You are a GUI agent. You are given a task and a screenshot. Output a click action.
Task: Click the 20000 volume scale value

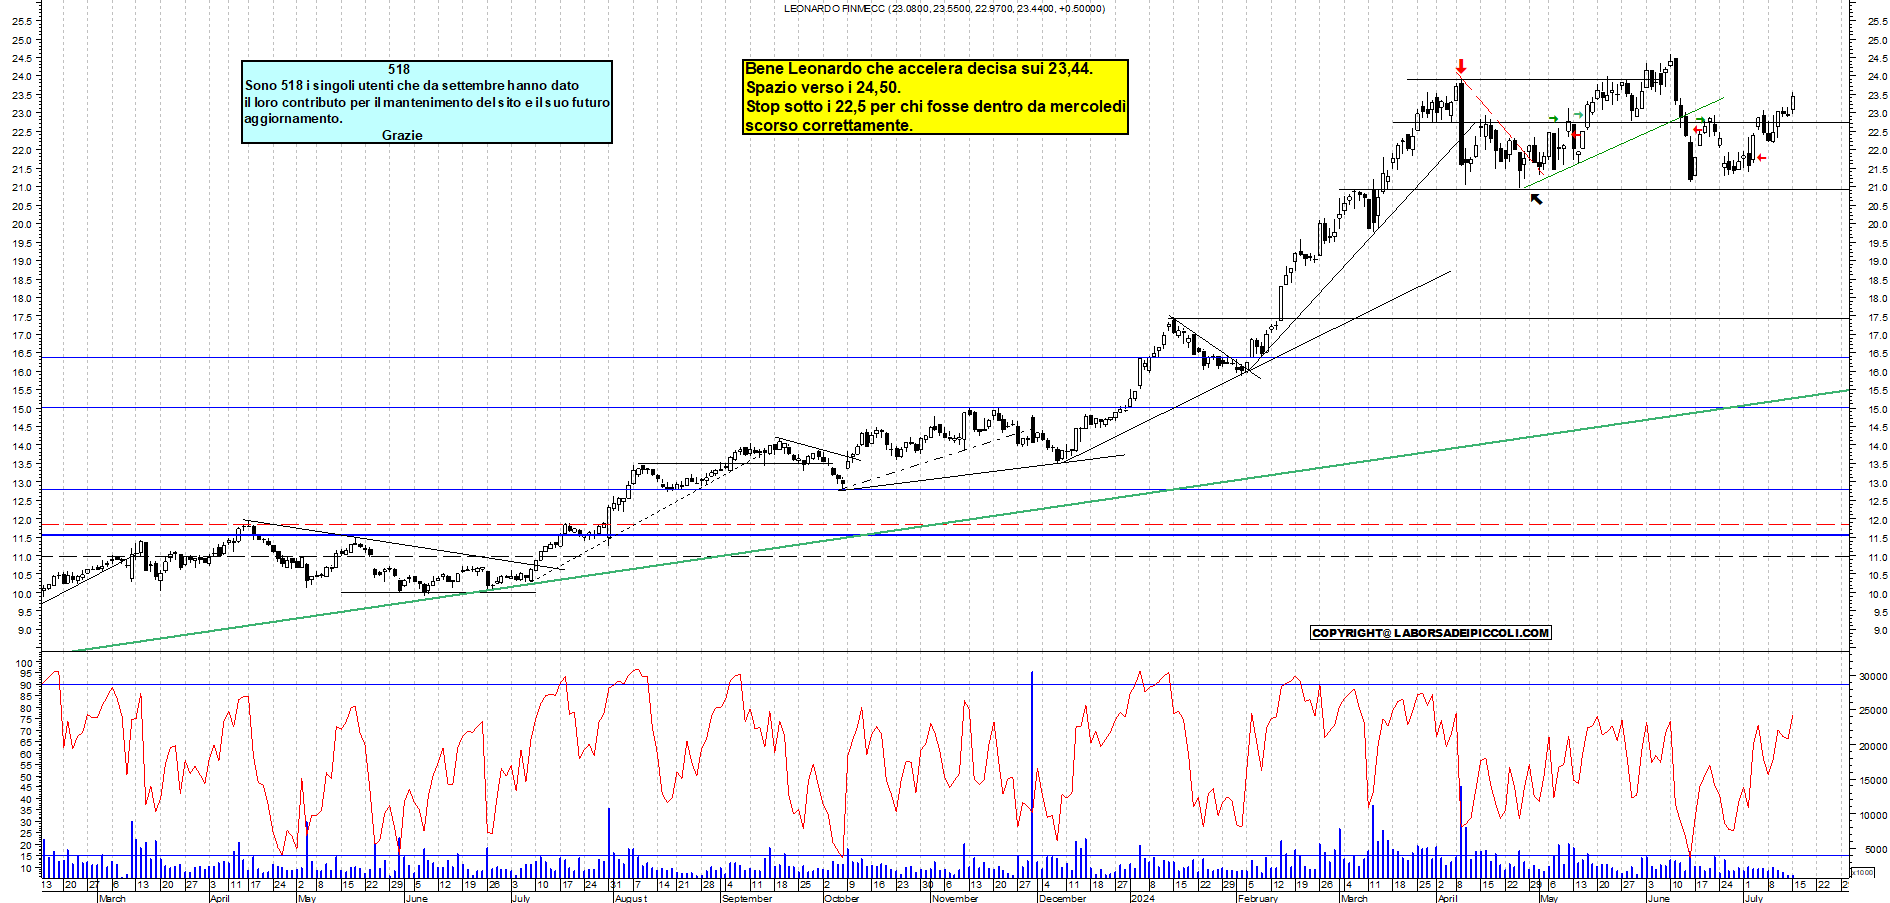click(1873, 746)
